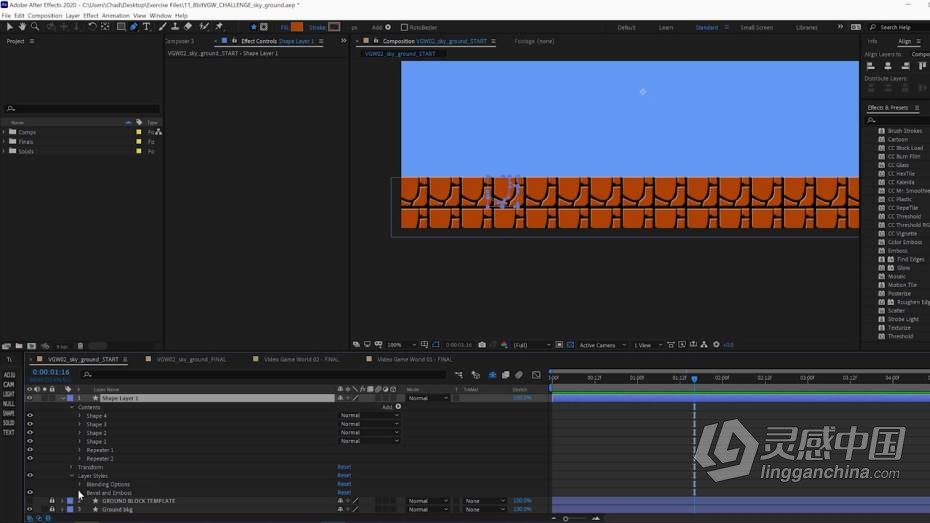Open the Fill color swatch
Image resolution: width=930 pixels, height=523 pixels.
click(297, 27)
